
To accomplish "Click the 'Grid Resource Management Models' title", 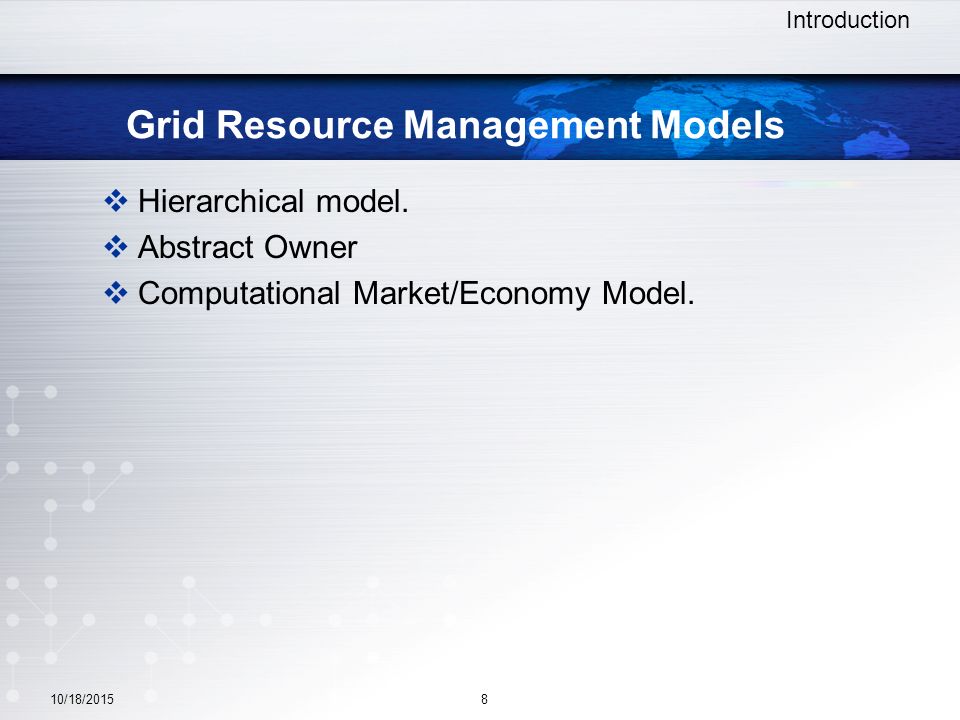I will point(455,126).
